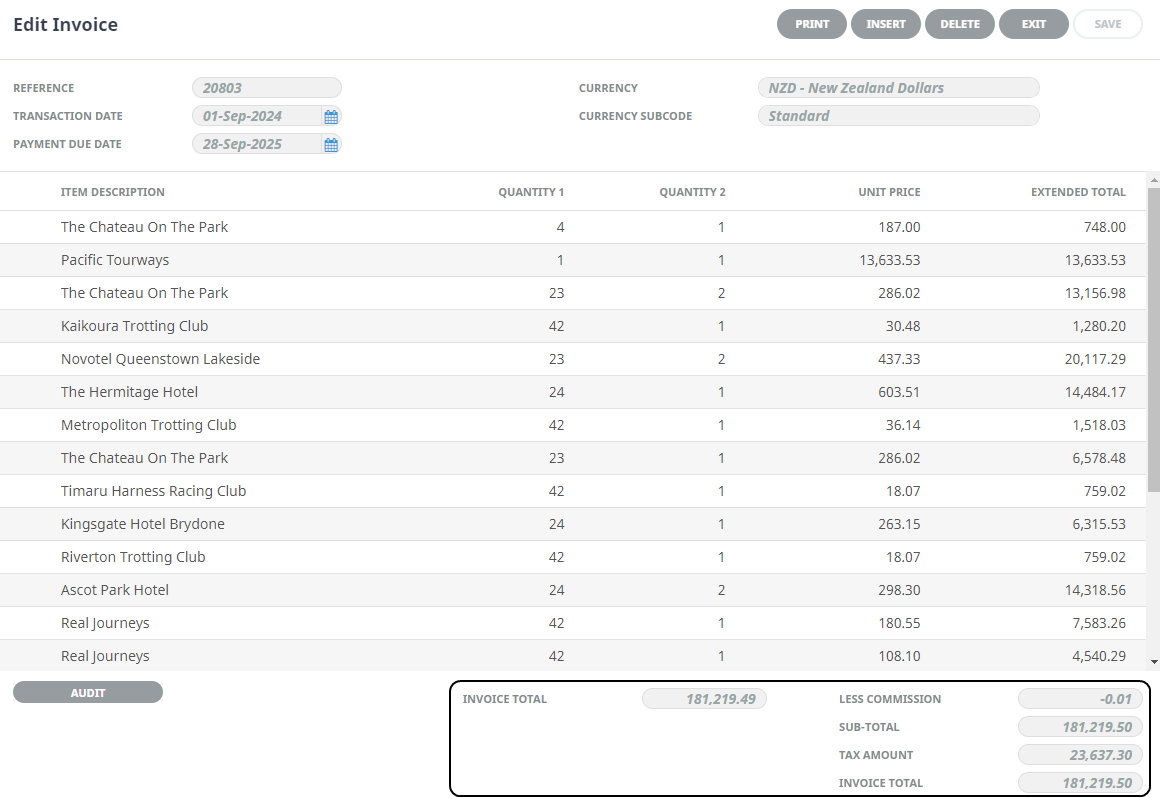Screen dimensions: 1160x798
Task: Select the Kaikoura Trotting Club line item
Action: [x=134, y=326]
